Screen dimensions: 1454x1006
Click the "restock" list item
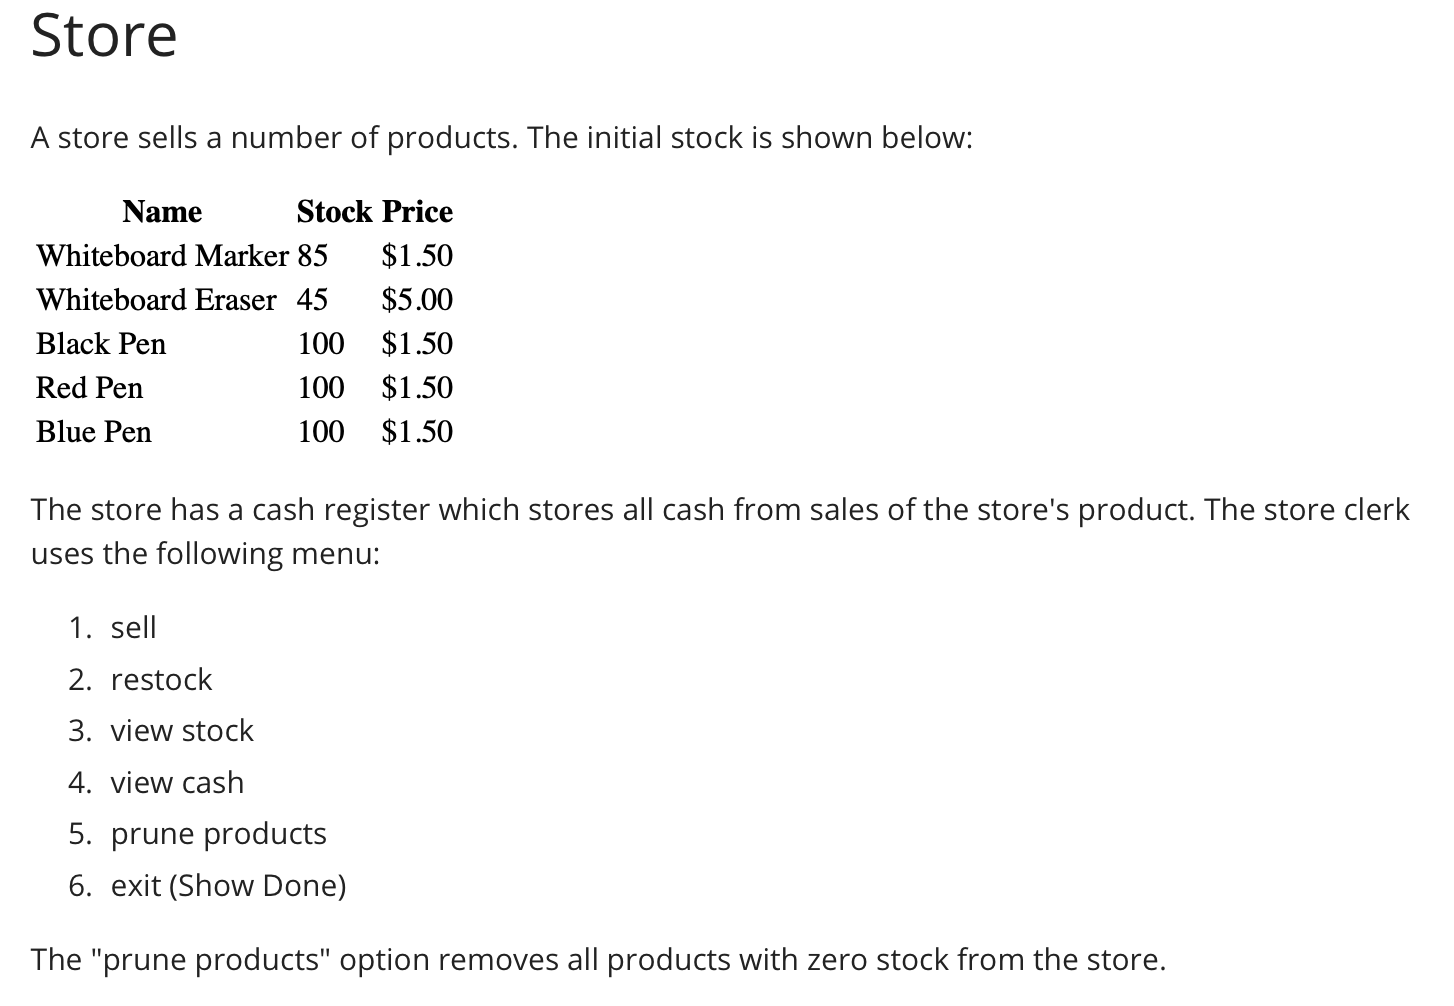(161, 680)
